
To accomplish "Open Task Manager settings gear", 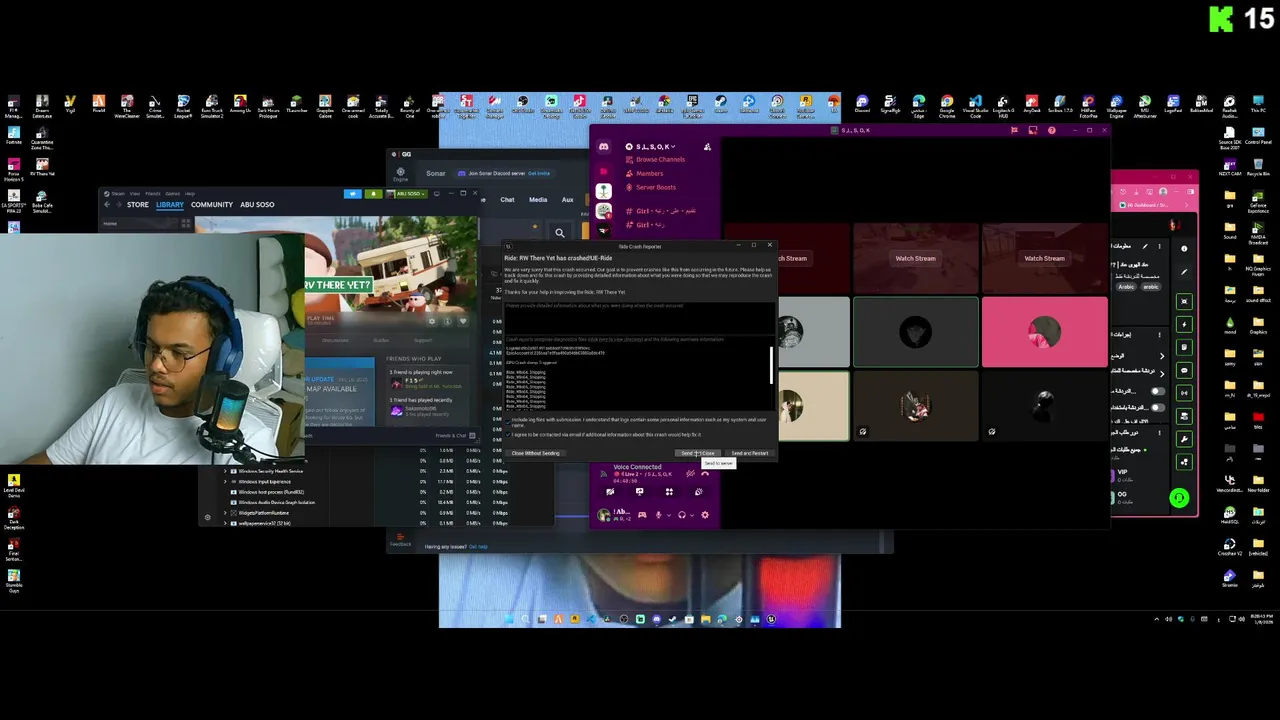I will pos(208,517).
